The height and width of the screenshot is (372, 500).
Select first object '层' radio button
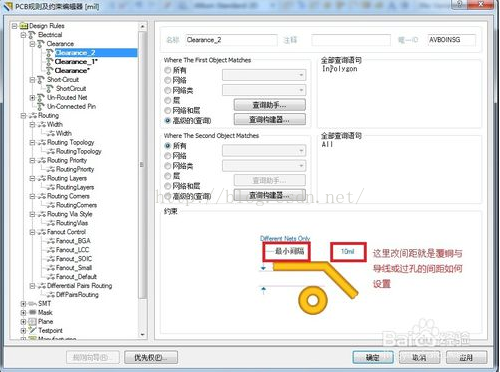pos(168,100)
